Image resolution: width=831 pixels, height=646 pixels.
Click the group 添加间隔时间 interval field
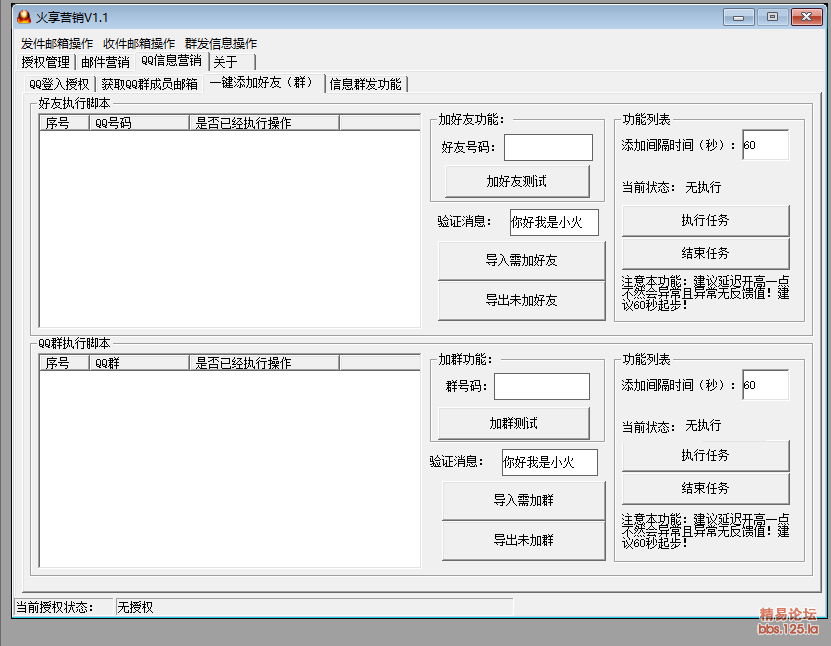[765, 385]
